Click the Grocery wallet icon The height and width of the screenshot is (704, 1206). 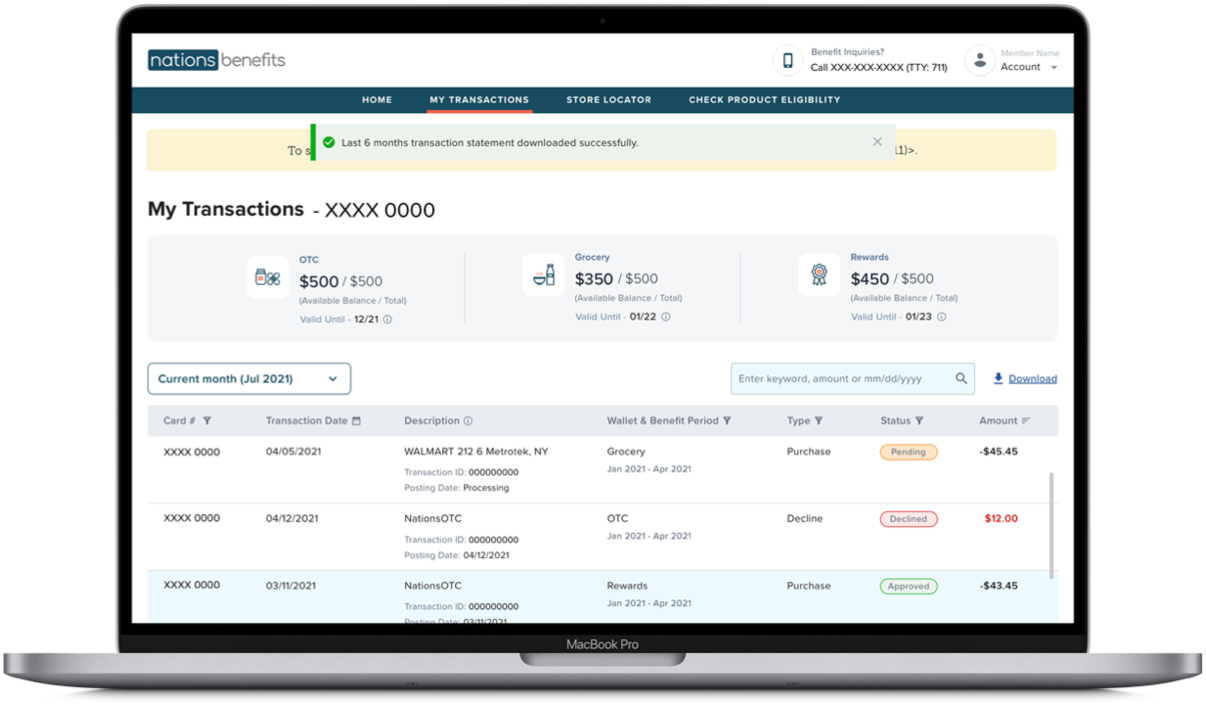click(x=543, y=275)
